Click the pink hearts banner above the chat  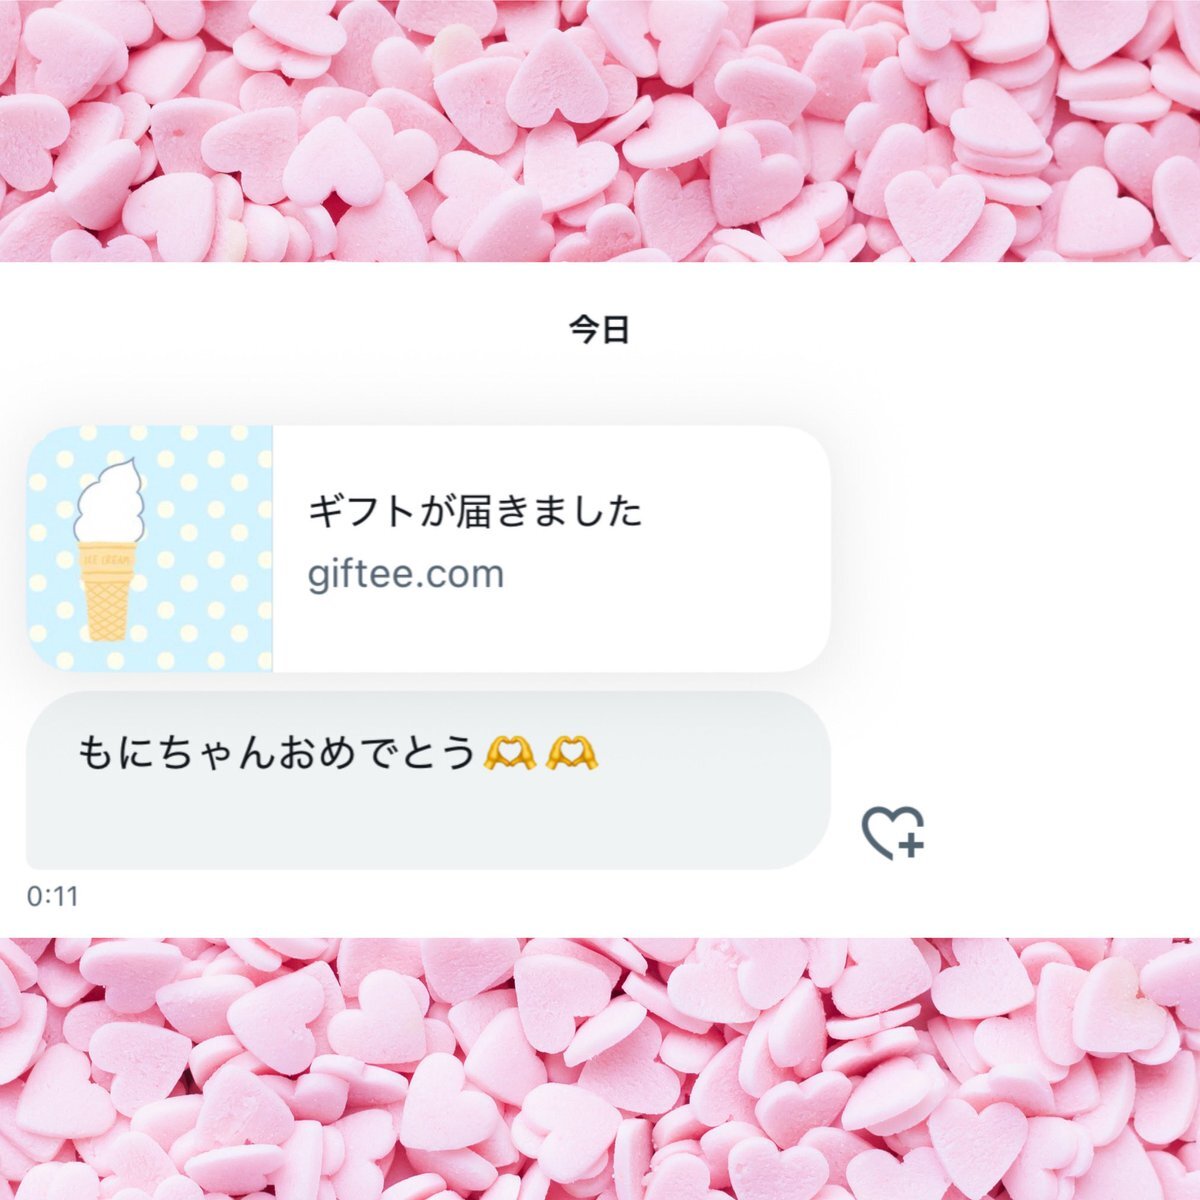tap(600, 130)
